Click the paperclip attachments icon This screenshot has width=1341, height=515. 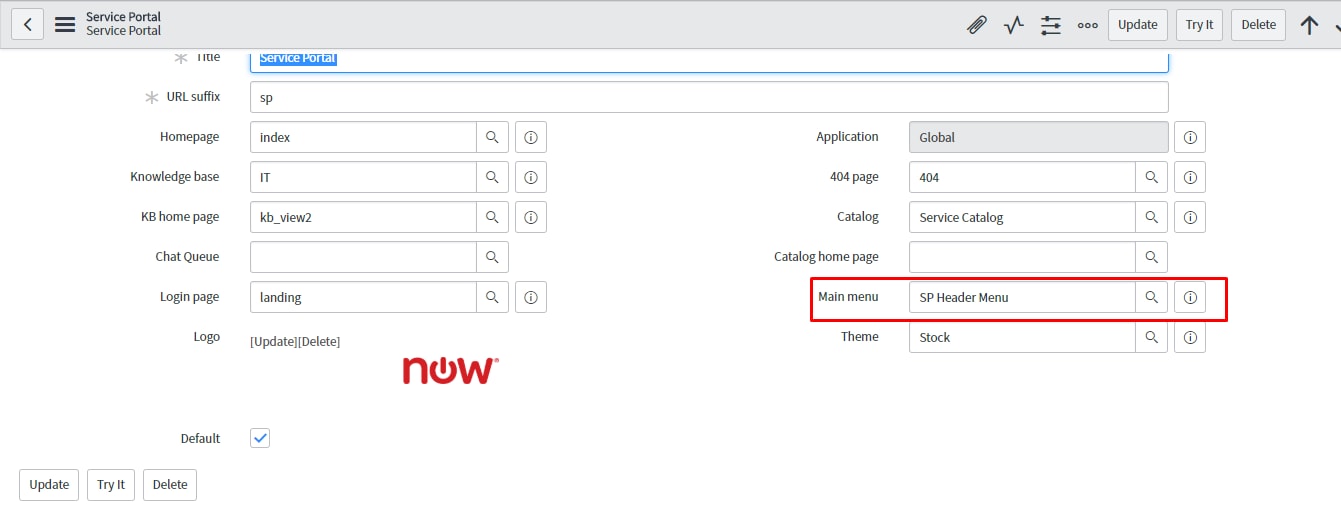pyautogui.click(x=977, y=25)
